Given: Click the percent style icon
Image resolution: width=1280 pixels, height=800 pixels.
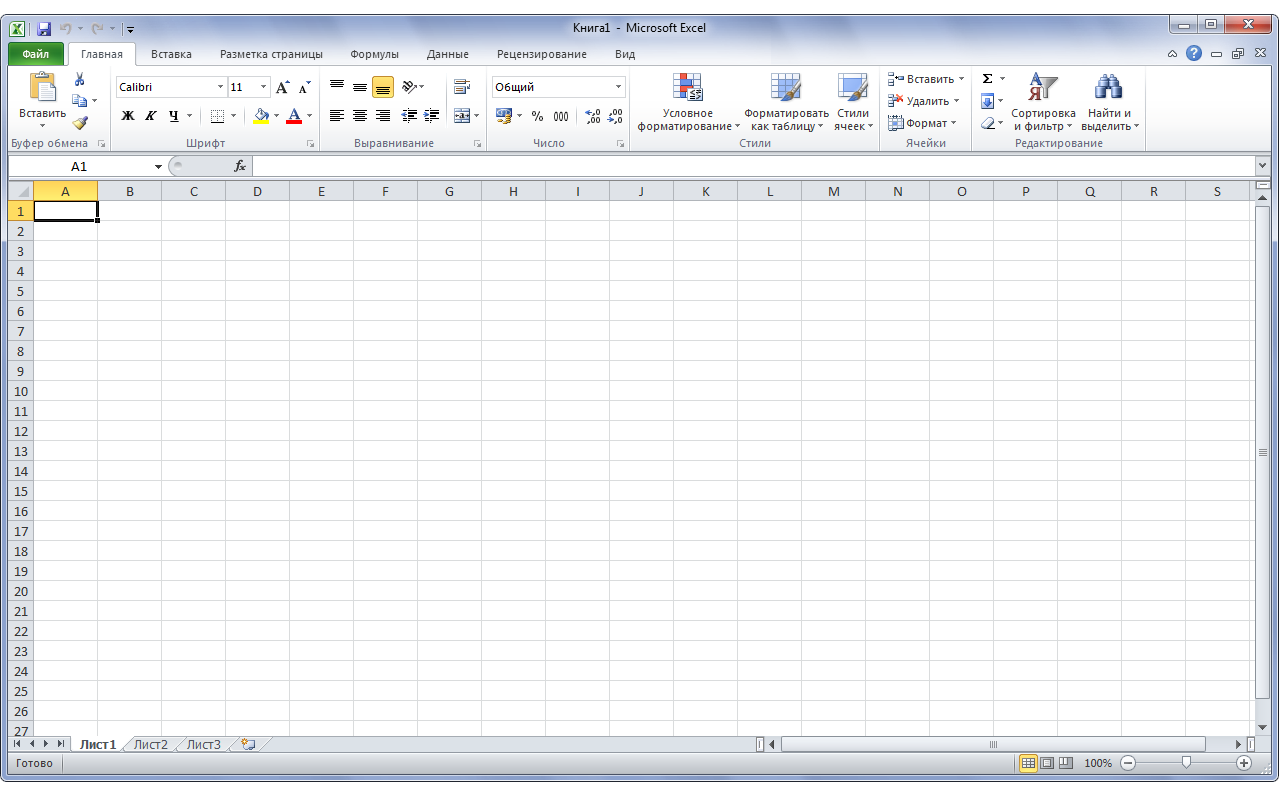Looking at the screenshot, I should (537, 116).
